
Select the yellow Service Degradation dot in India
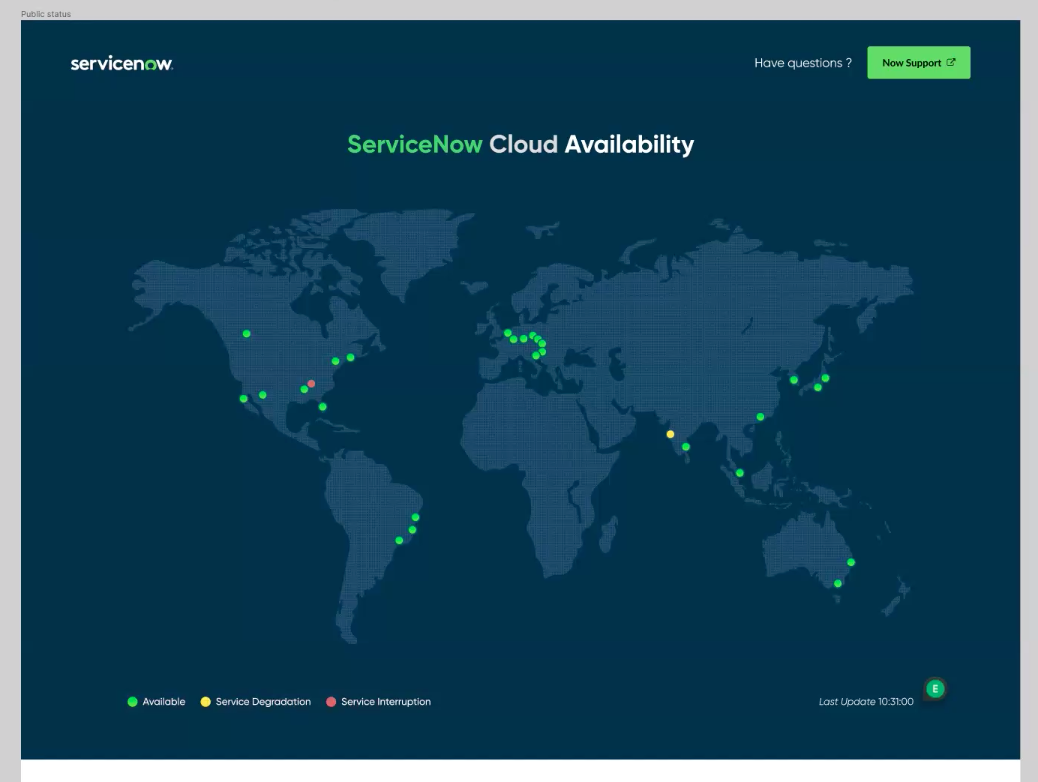pyautogui.click(x=670, y=434)
